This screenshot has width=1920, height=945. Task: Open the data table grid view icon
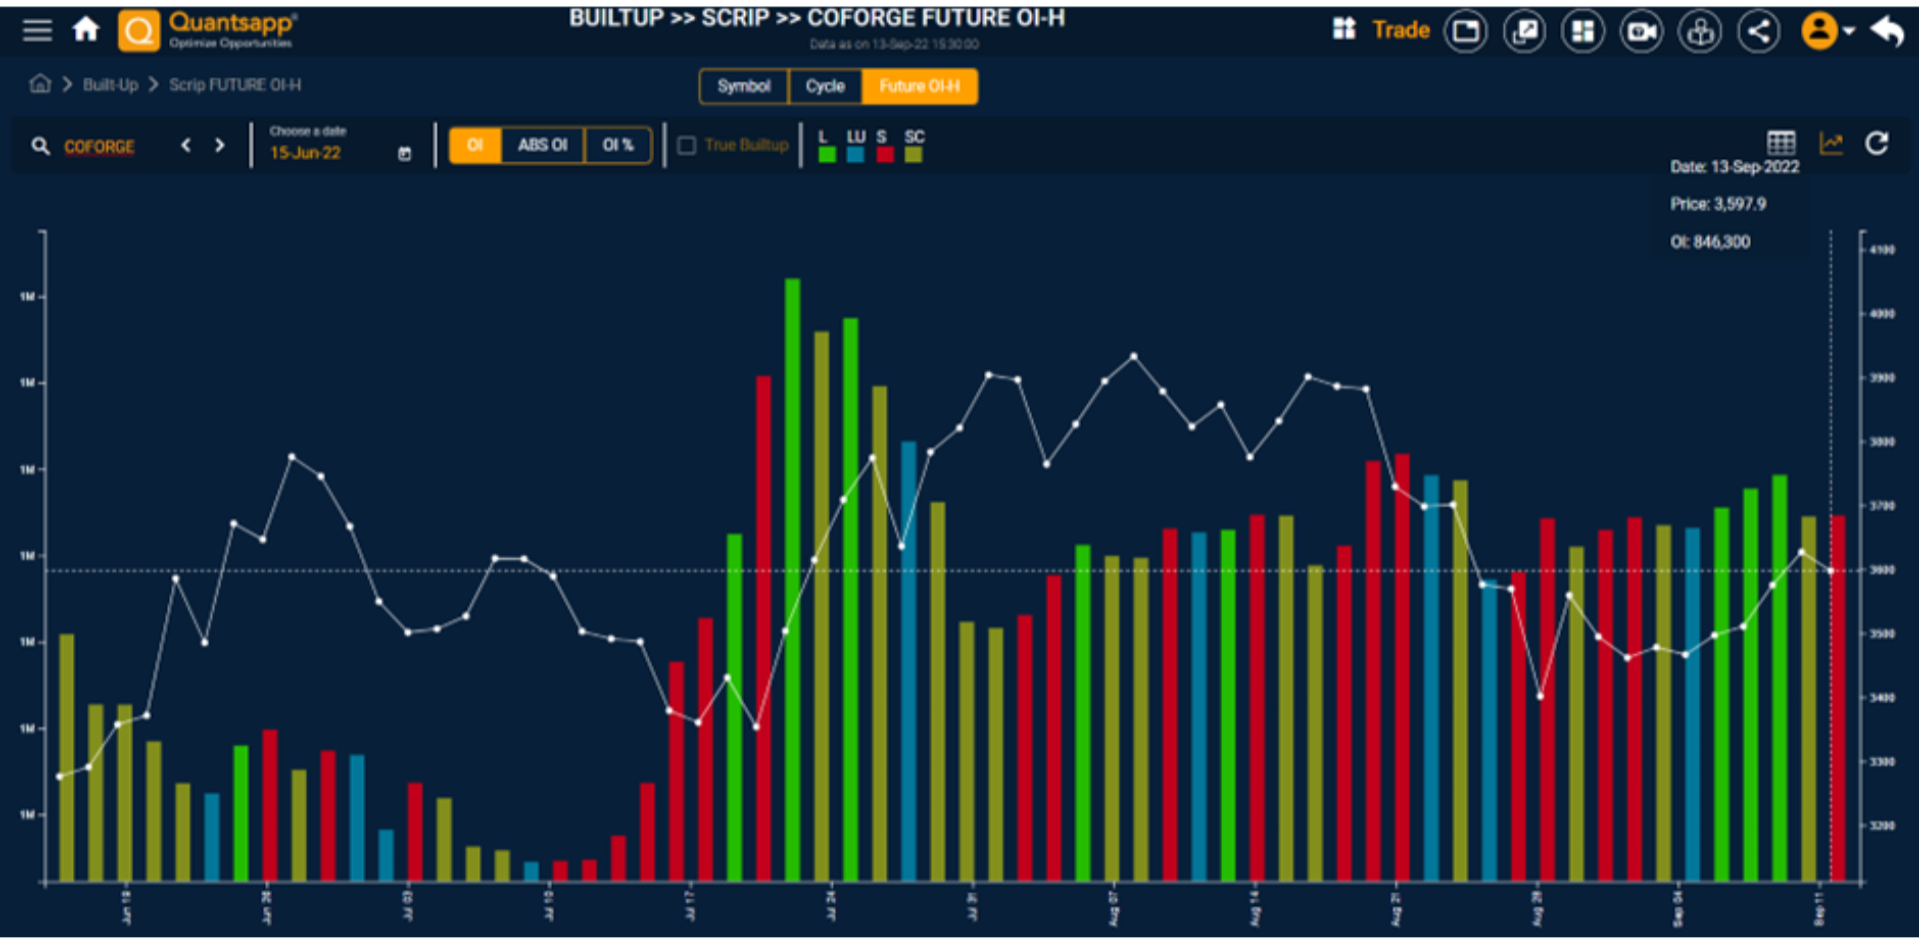pos(1781,143)
